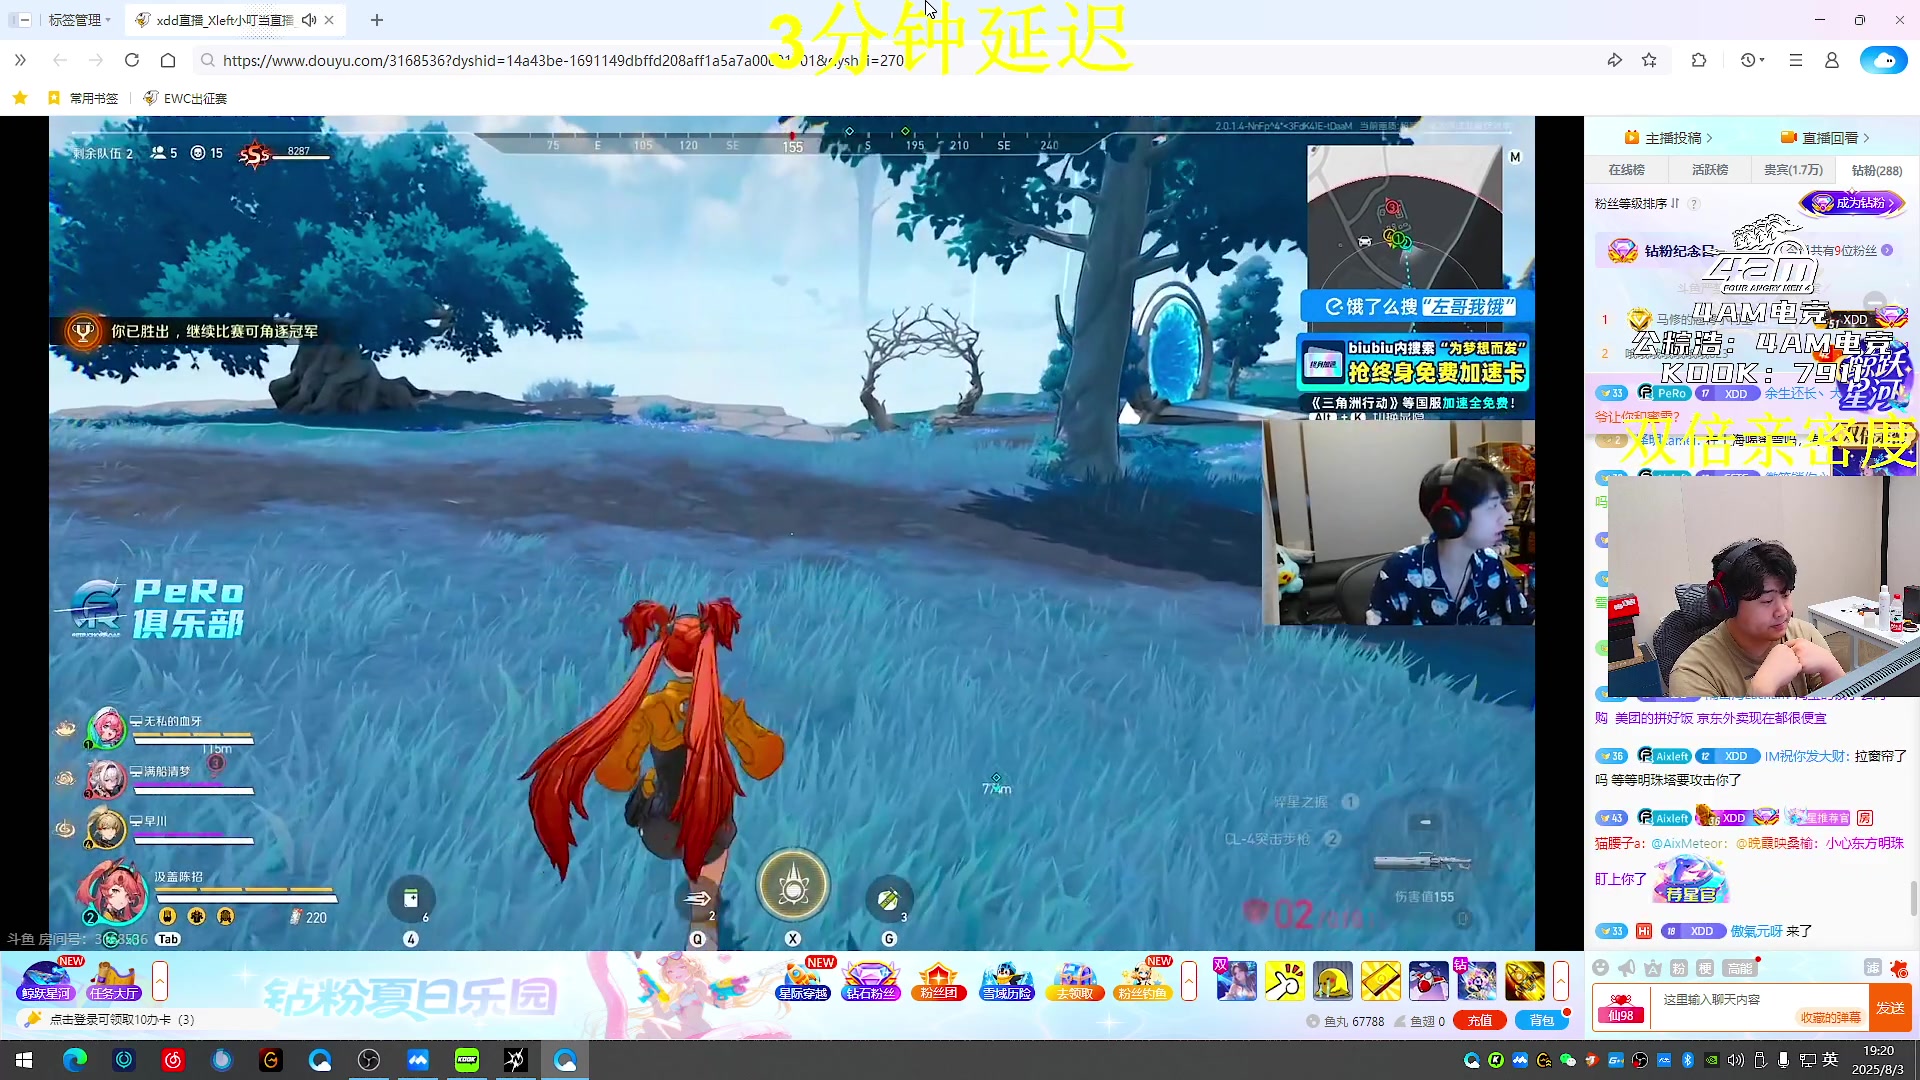Viewport: 1920px width, 1080px height.
Task: Switch to the 在线榜 tab
Action: [x=1626, y=170]
